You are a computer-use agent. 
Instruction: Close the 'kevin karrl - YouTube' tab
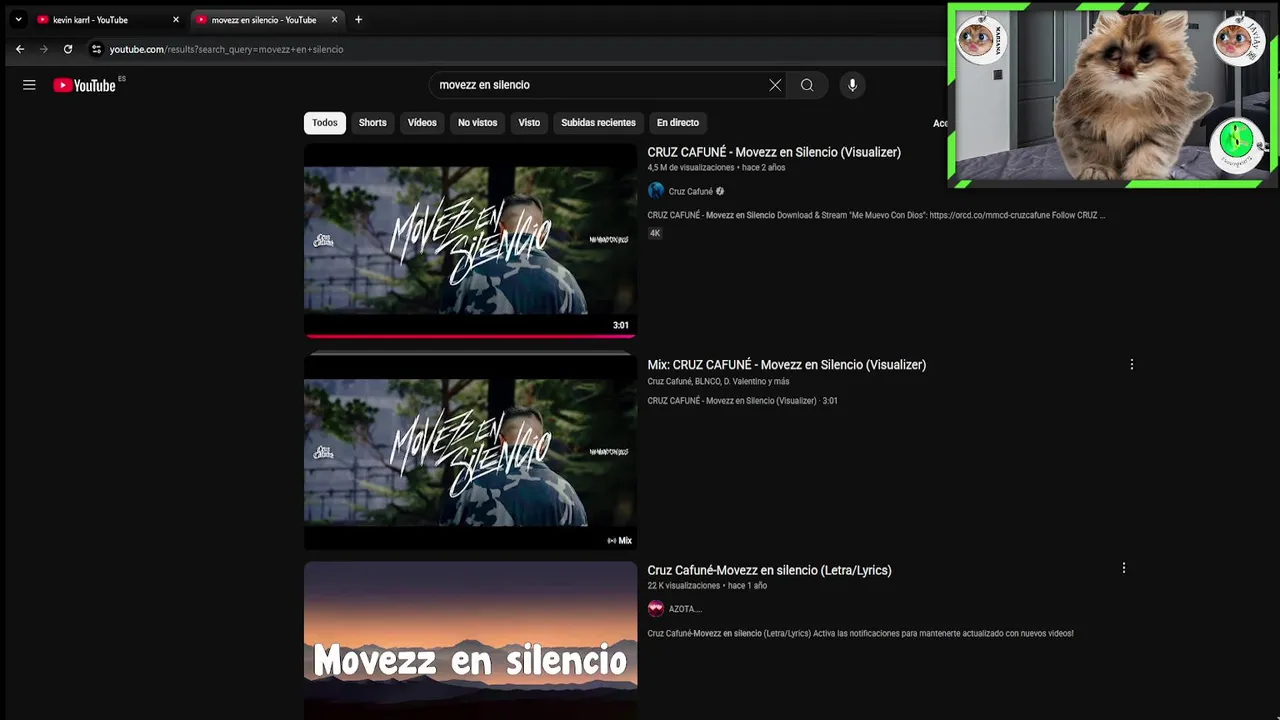click(x=176, y=19)
